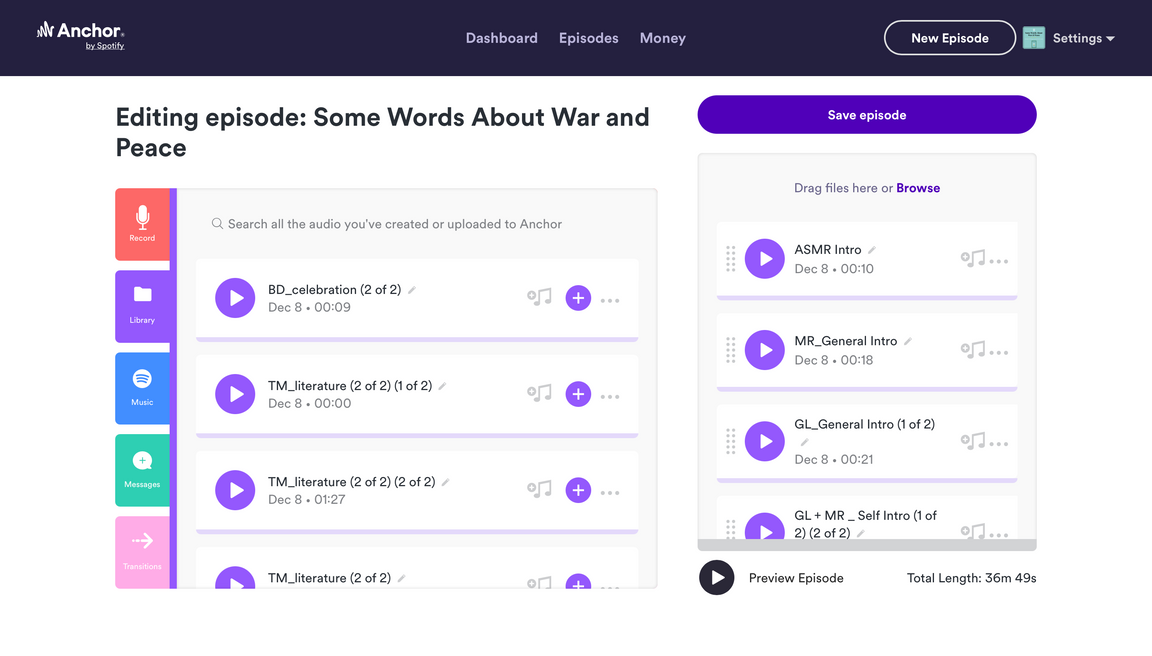Open the Library folder tab
Viewport: 1152px width, 656px height.
143,306
